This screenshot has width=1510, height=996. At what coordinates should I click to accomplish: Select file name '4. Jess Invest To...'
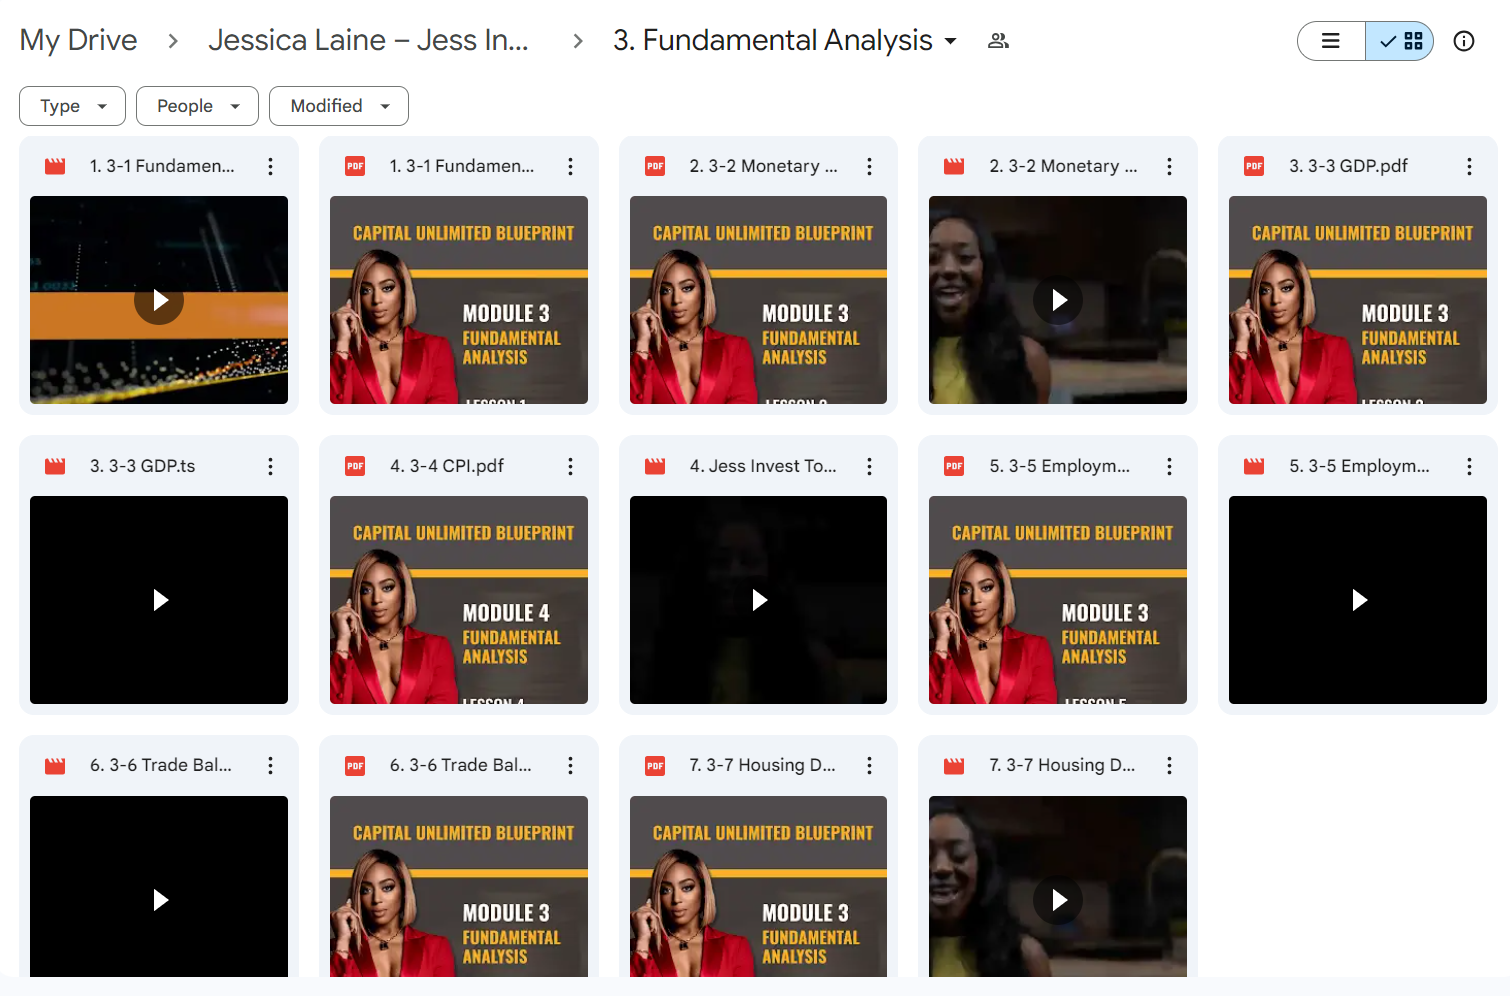[763, 466]
